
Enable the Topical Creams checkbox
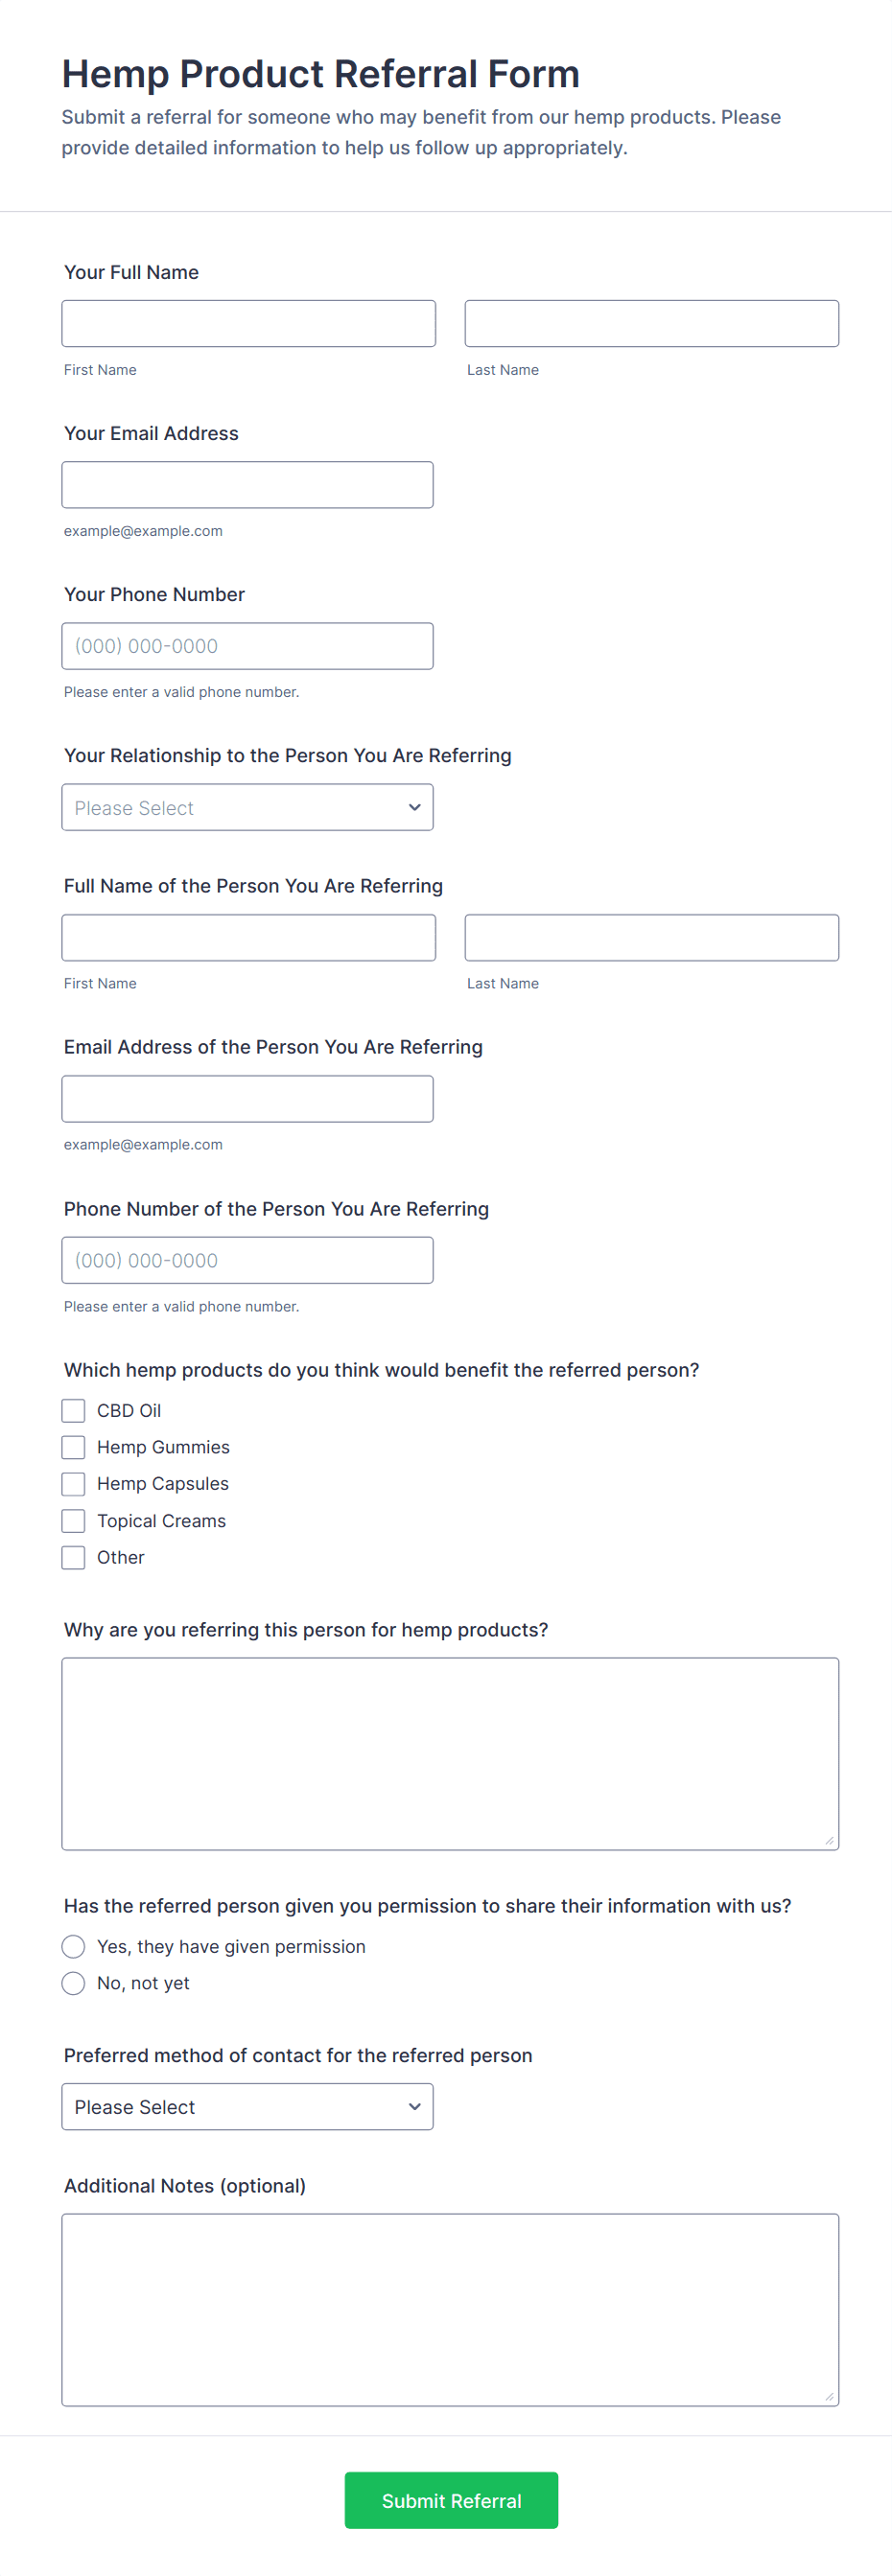click(x=73, y=1520)
